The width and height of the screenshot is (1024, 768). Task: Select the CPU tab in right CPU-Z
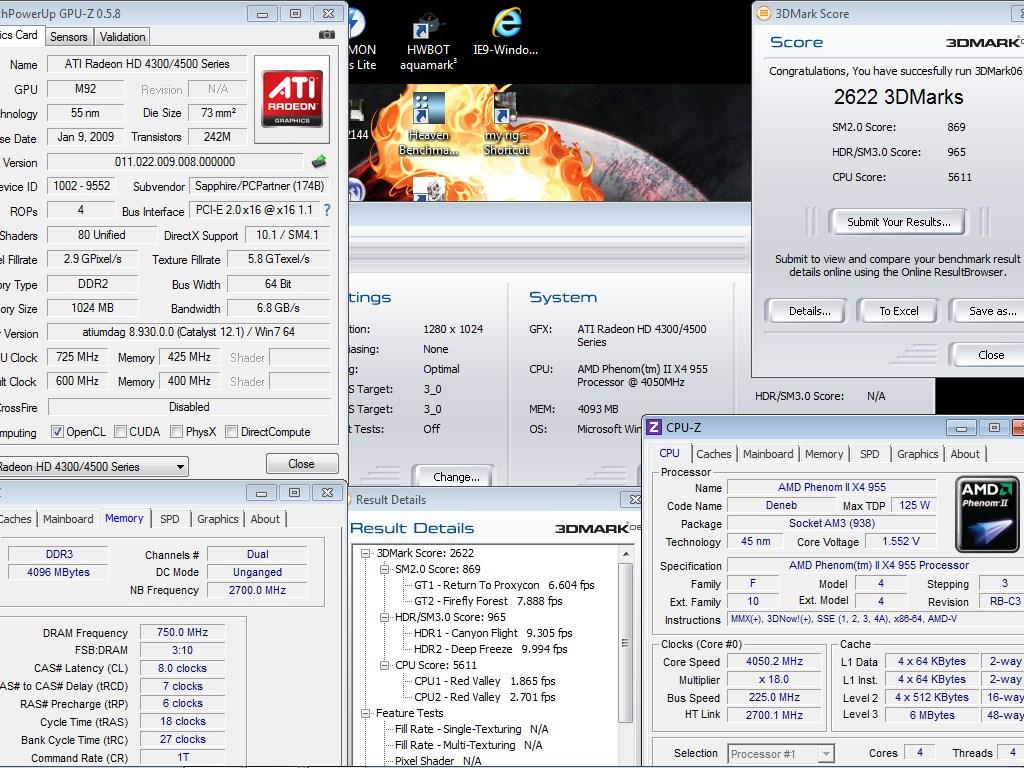click(669, 453)
